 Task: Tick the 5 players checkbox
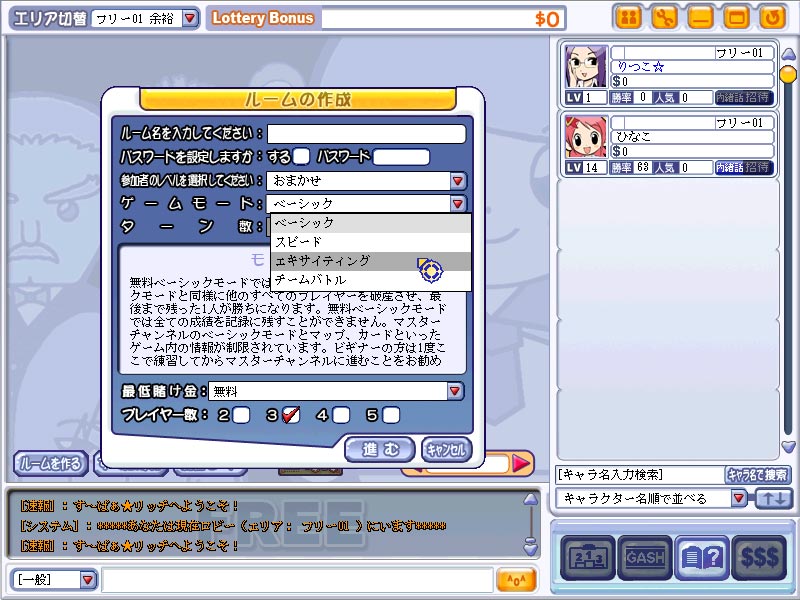(x=391, y=415)
